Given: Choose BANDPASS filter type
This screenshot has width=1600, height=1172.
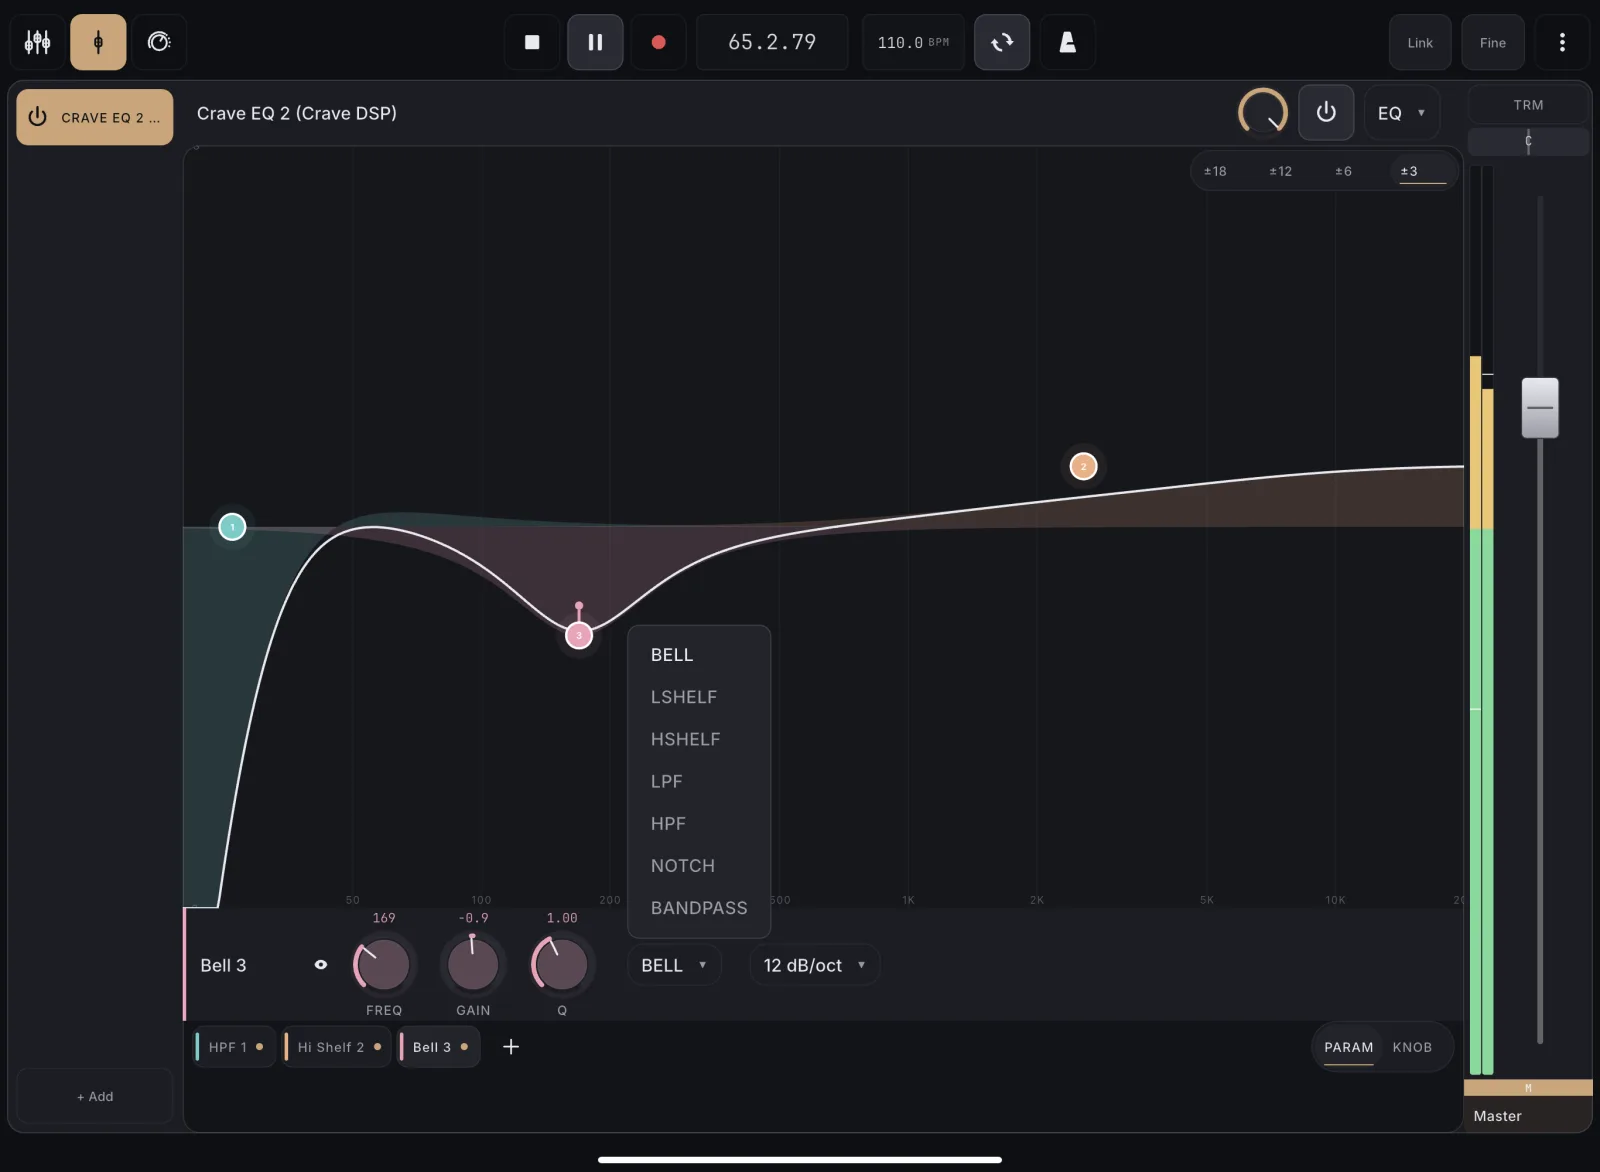Looking at the screenshot, I should (698, 908).
